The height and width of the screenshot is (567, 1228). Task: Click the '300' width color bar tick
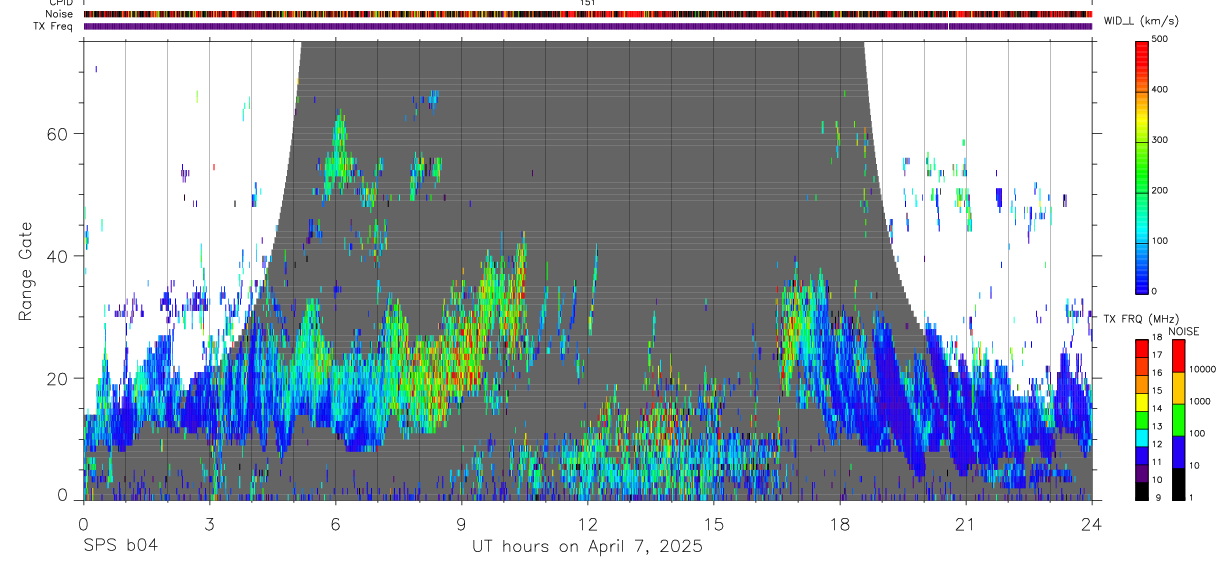pos(1161,140)
